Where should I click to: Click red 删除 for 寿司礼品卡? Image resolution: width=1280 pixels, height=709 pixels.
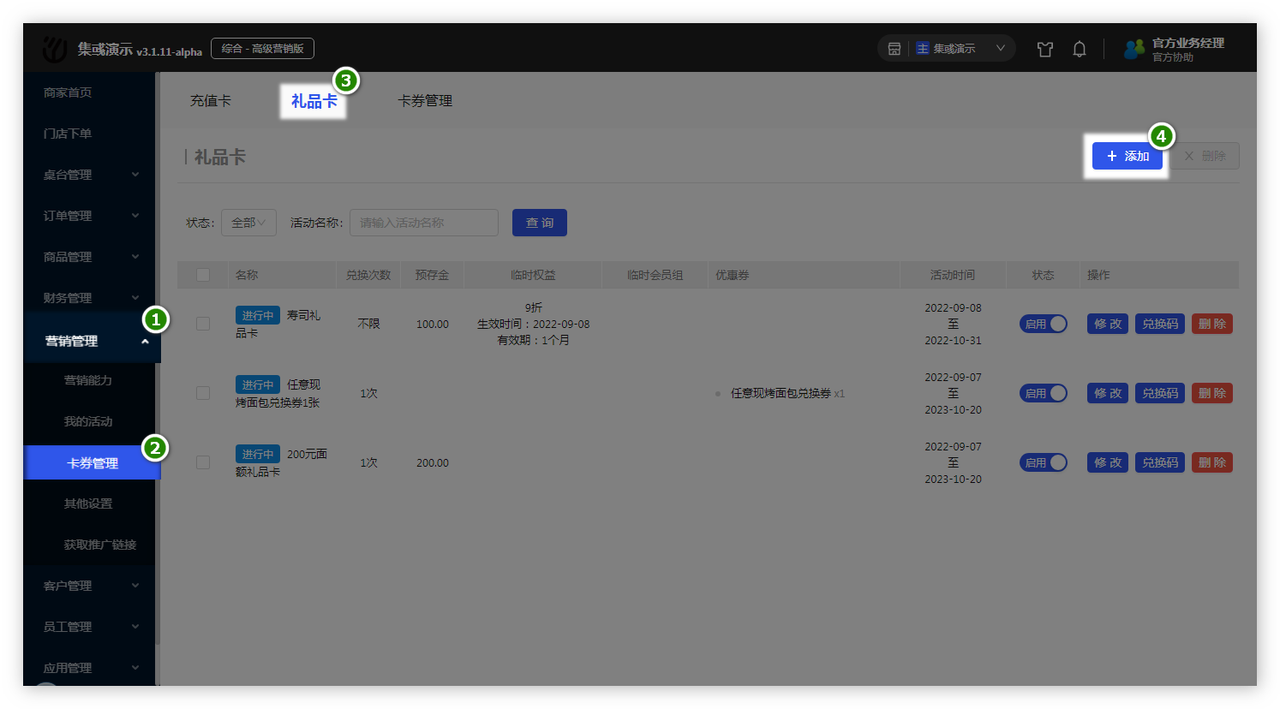pos(1212,324)
